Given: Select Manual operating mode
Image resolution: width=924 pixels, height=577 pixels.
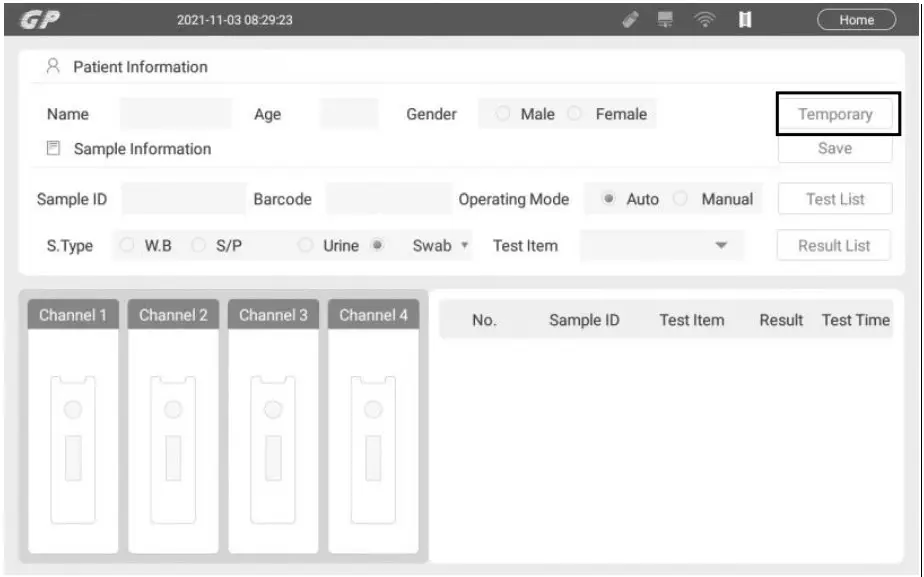Looking at the screenshot, I should [x=681, y=199].
